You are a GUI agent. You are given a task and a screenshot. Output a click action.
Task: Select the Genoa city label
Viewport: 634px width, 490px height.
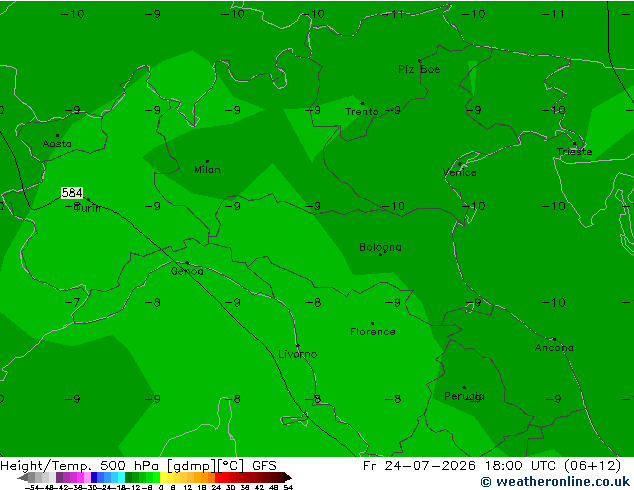(x=187, y=271)
